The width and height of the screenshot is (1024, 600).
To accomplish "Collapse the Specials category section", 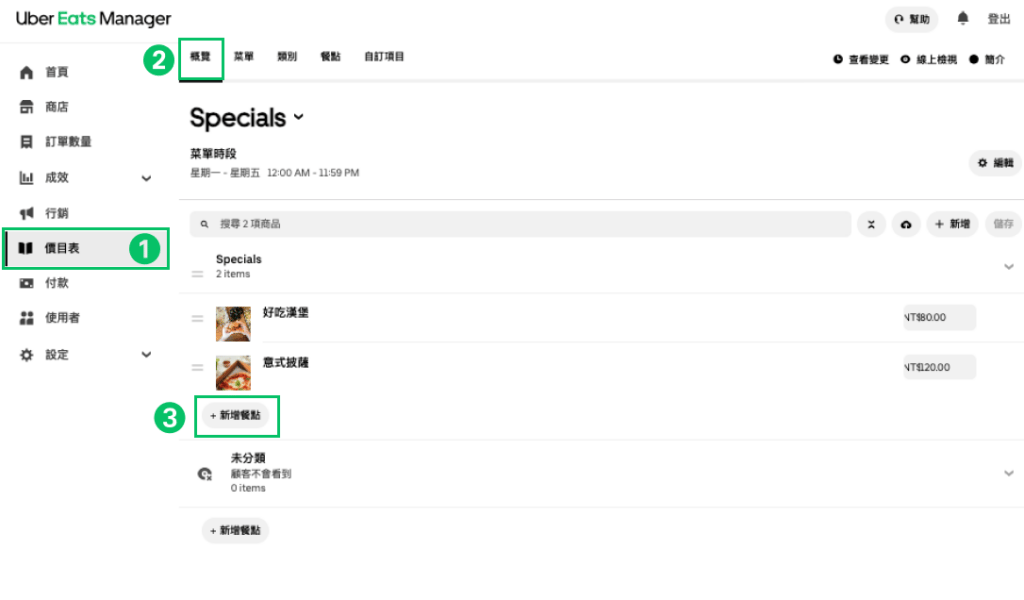I will tap(1008, 266).
